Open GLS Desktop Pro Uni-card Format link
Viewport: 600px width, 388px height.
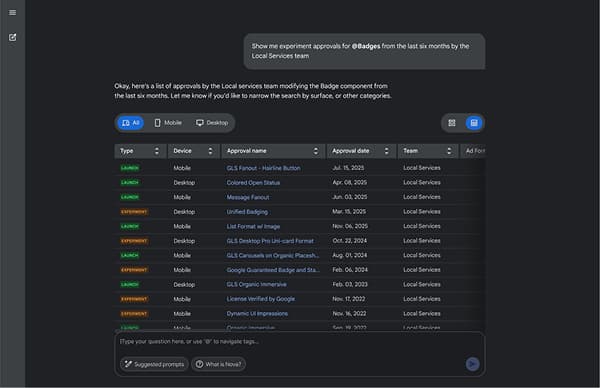pos(270,241)
